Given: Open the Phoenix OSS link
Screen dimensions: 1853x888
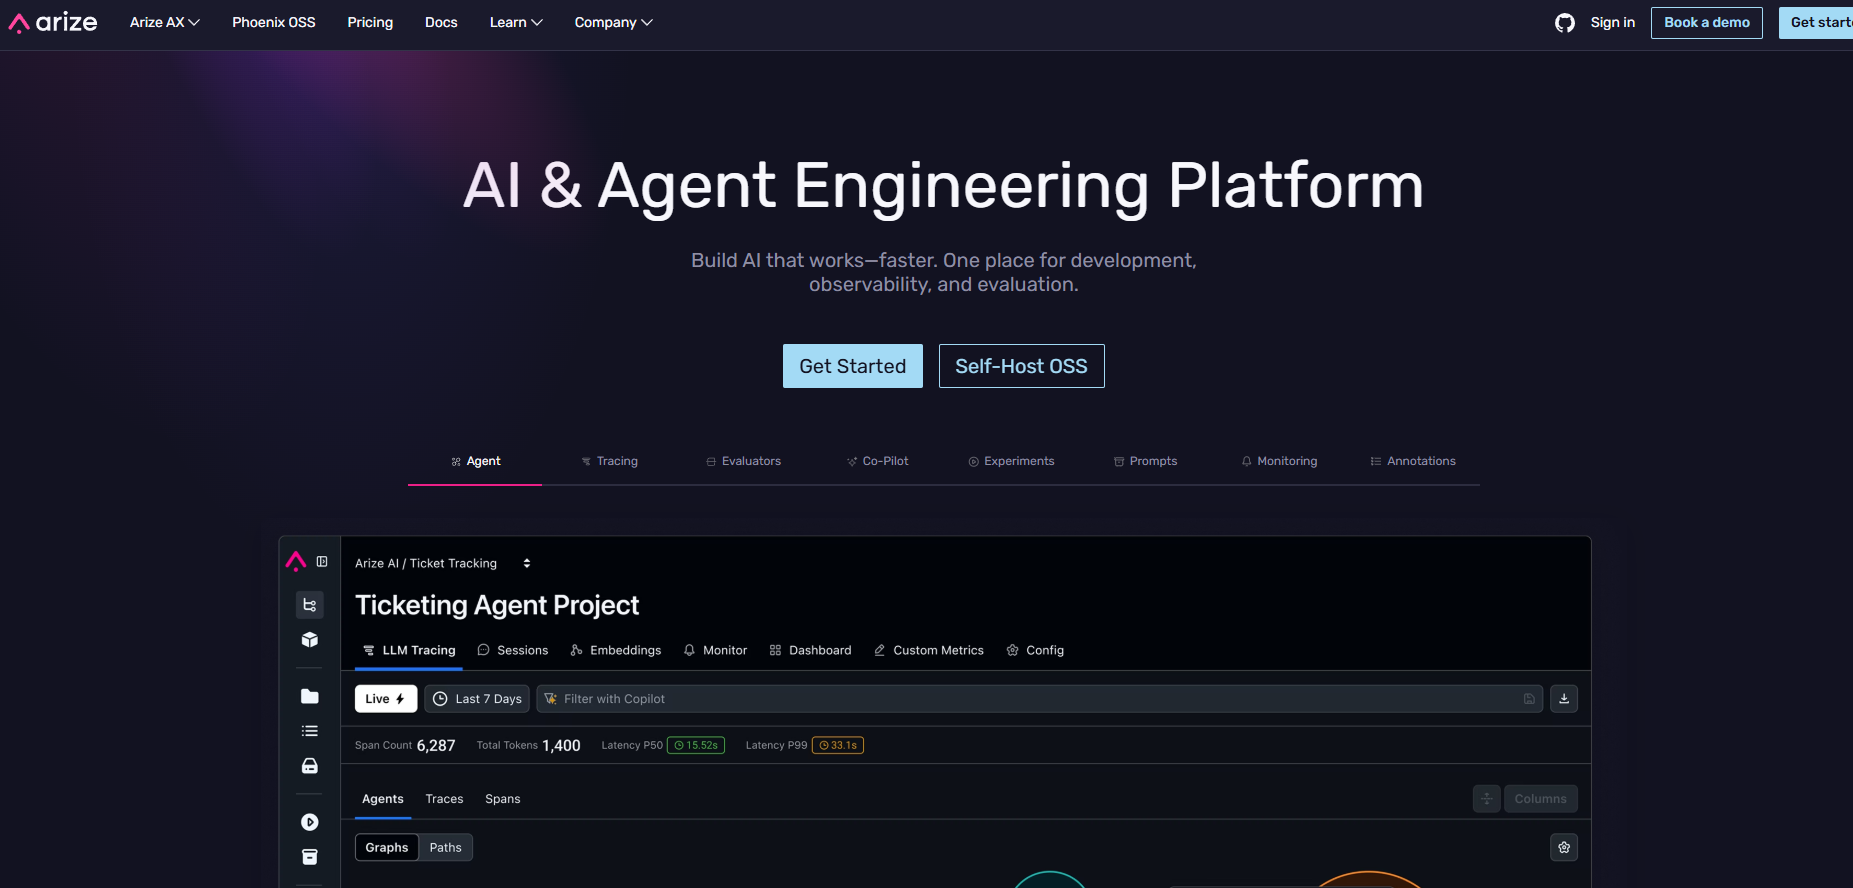Looking at the screenshot, I should (x=274, y=22).
